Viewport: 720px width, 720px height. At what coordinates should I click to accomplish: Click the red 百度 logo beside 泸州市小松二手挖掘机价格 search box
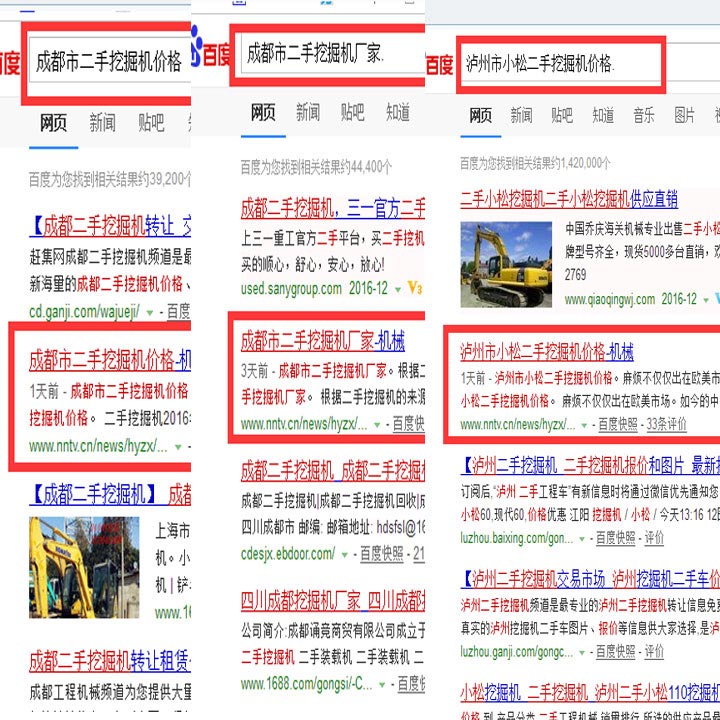coord(439,65)
